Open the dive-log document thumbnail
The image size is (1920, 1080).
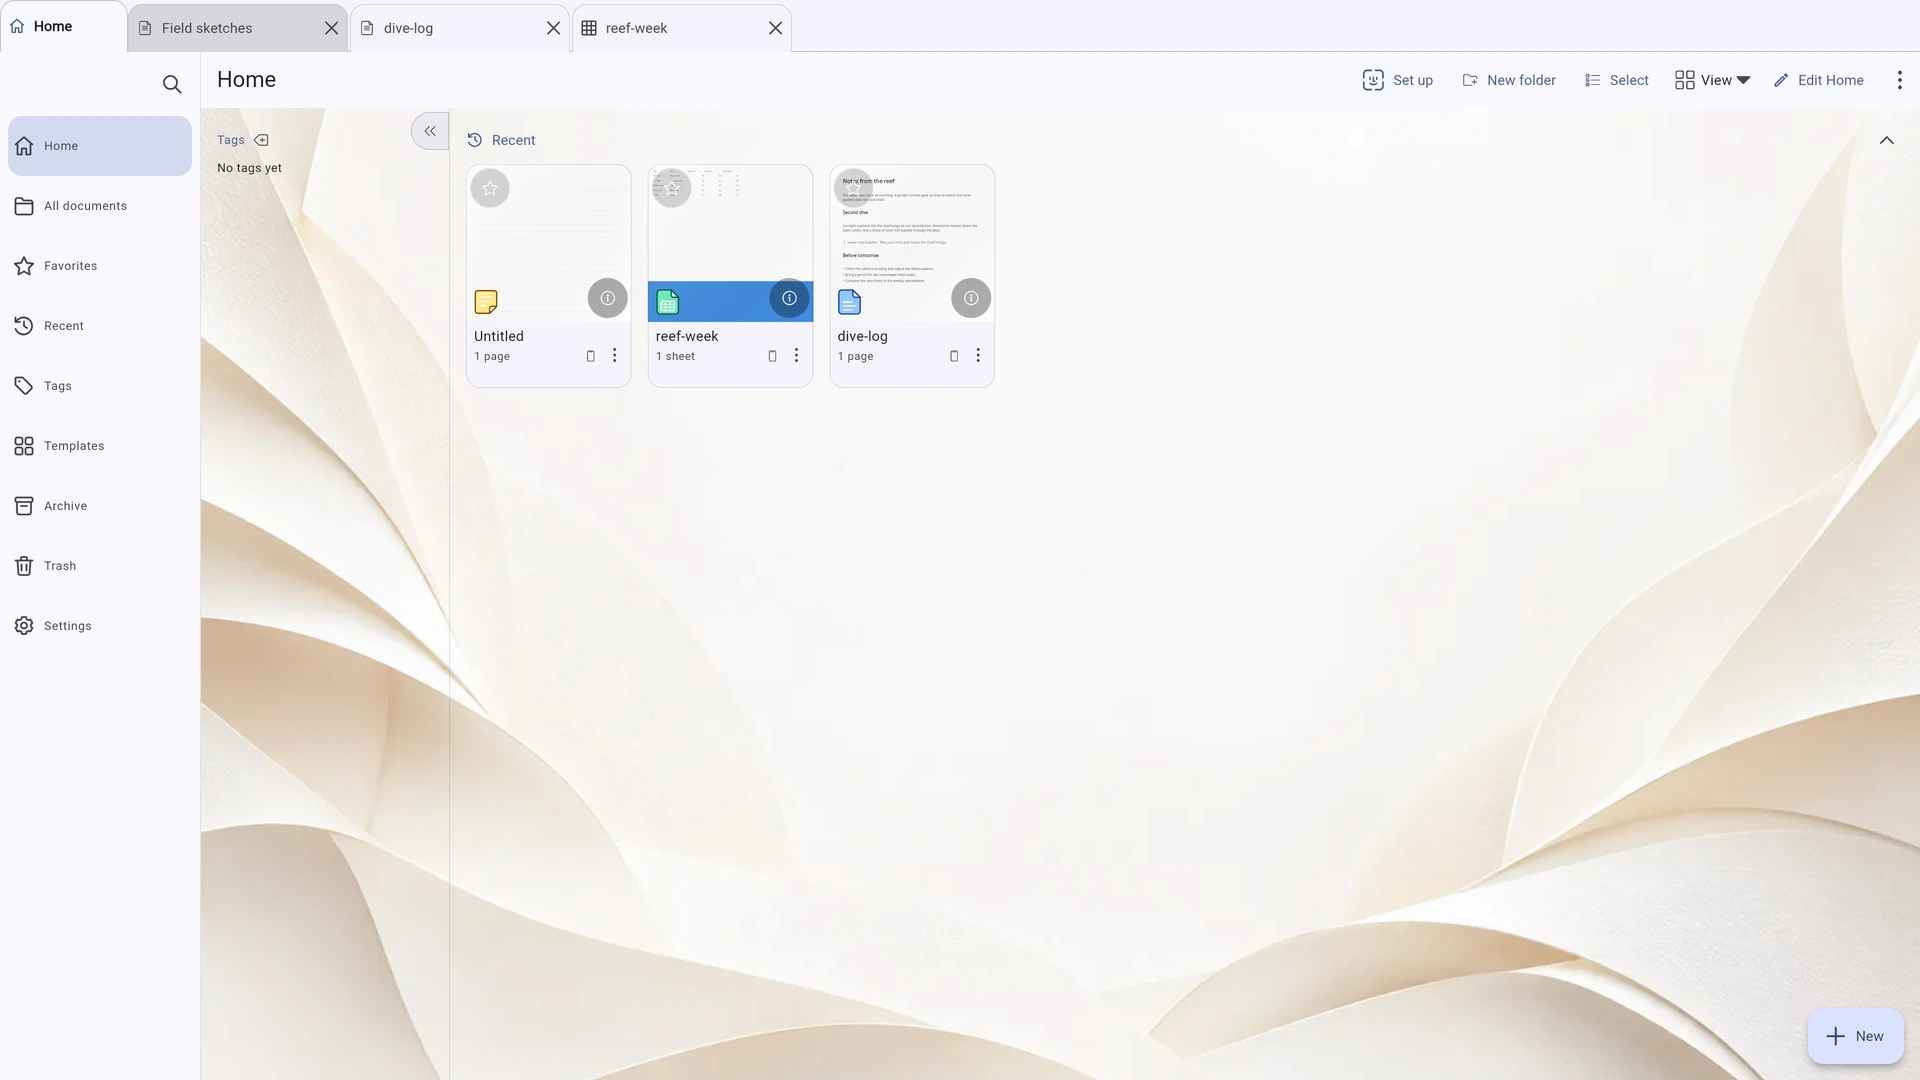(x=912, y=243)
